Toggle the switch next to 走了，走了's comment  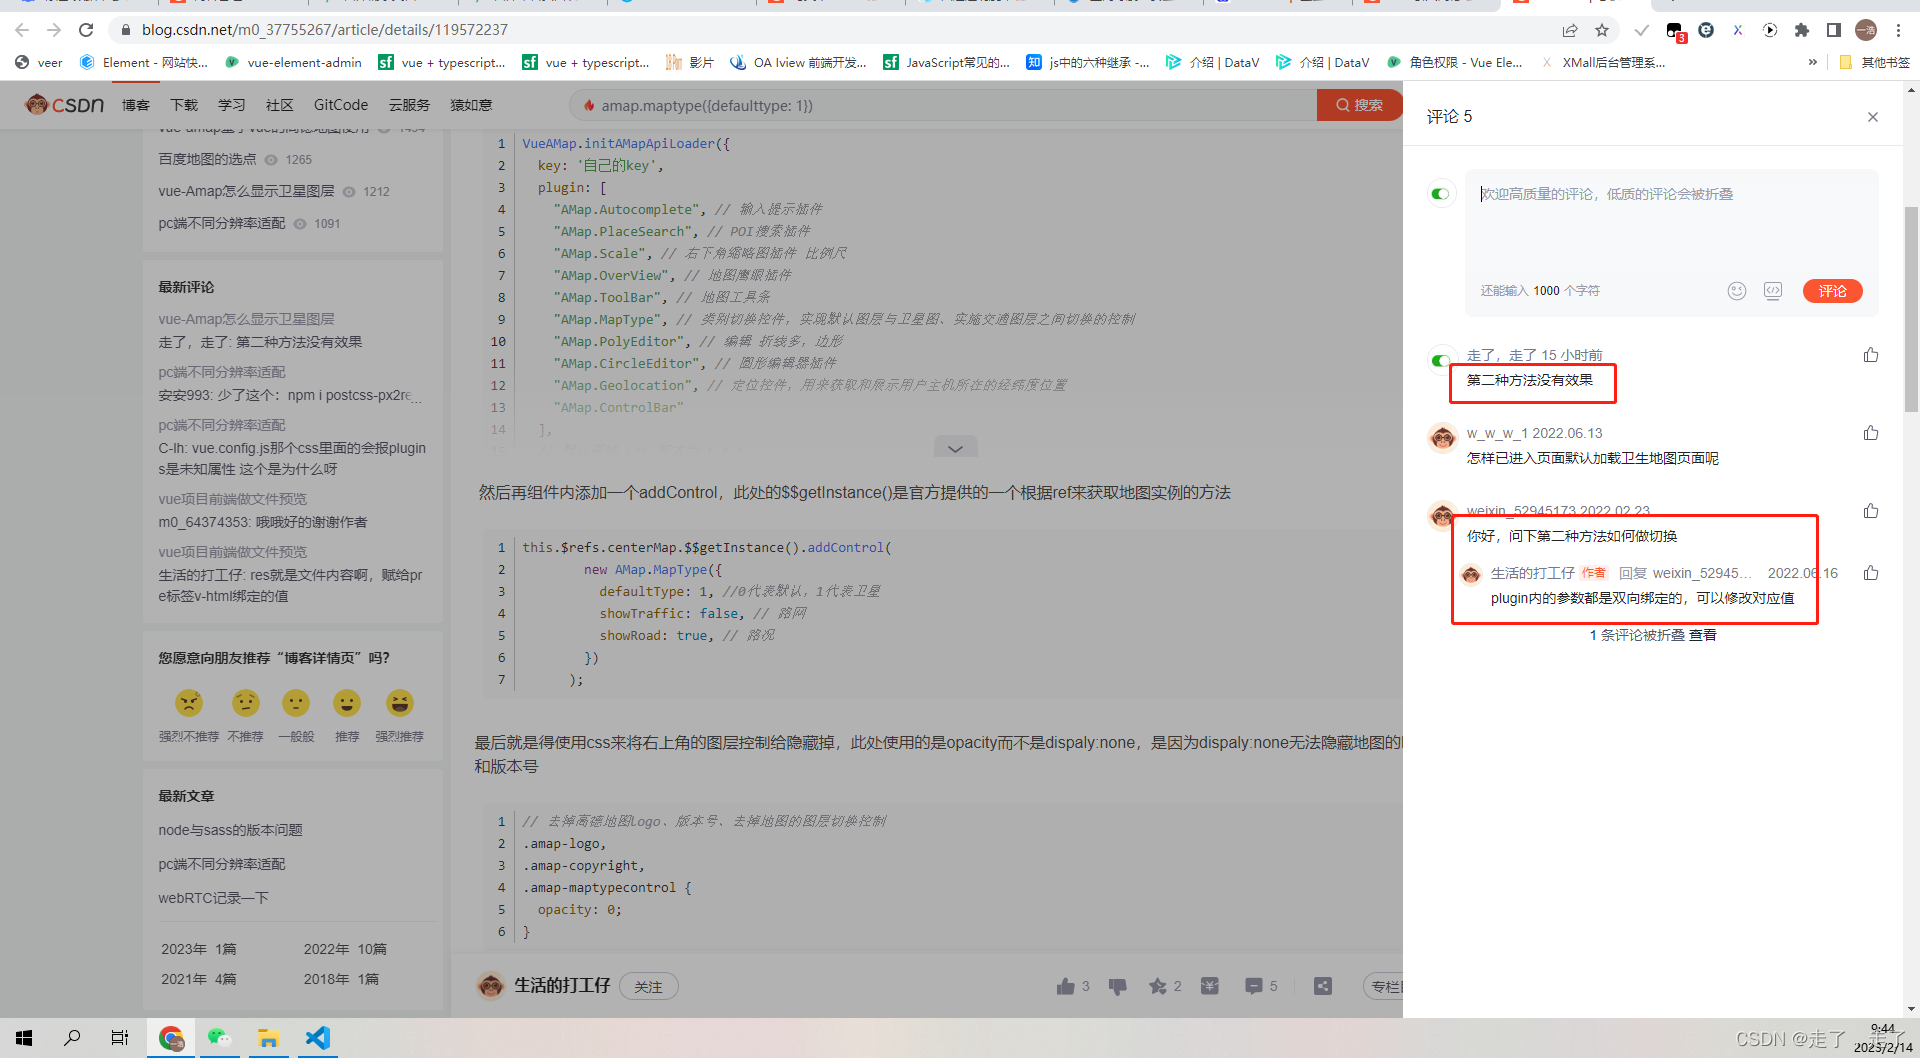click(1440, 361)
